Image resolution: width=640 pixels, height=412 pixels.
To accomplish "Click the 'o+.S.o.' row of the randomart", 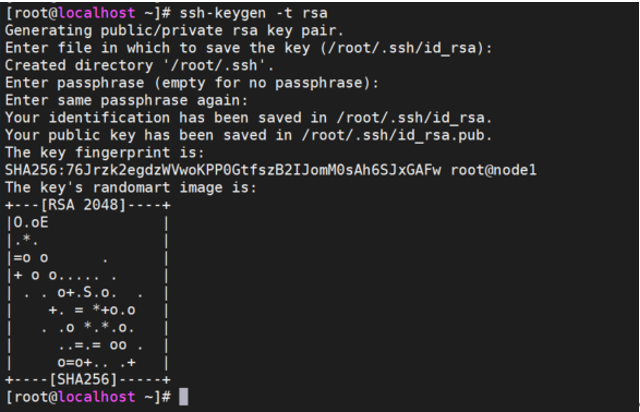I will click(88, 293).
